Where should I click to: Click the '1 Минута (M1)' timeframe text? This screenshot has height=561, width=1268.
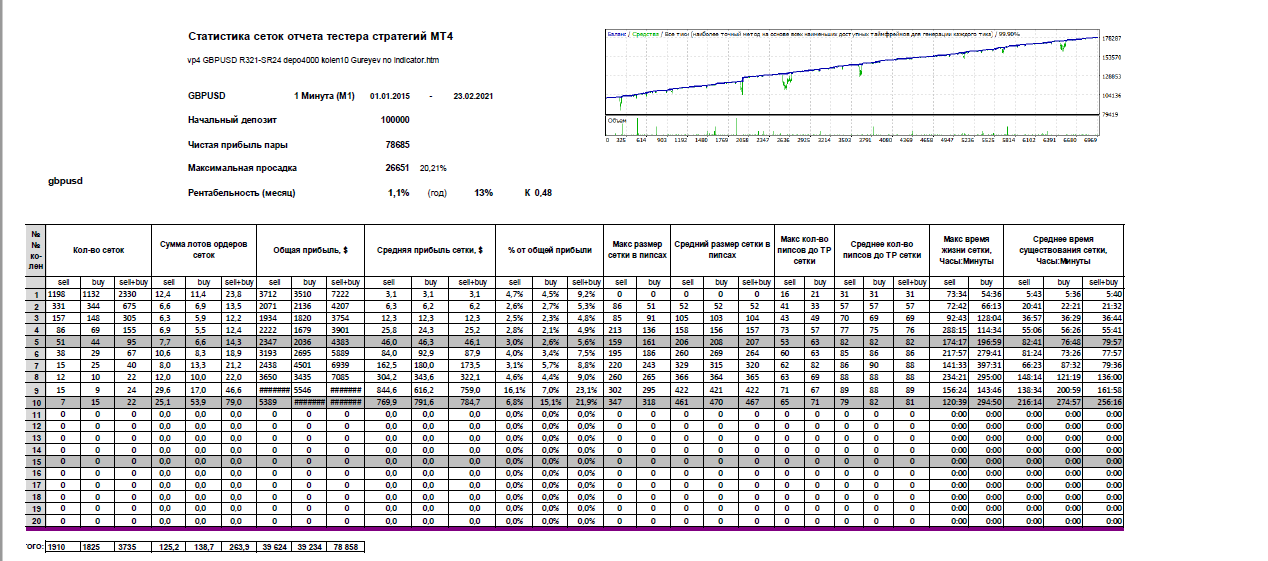[325, 96]
